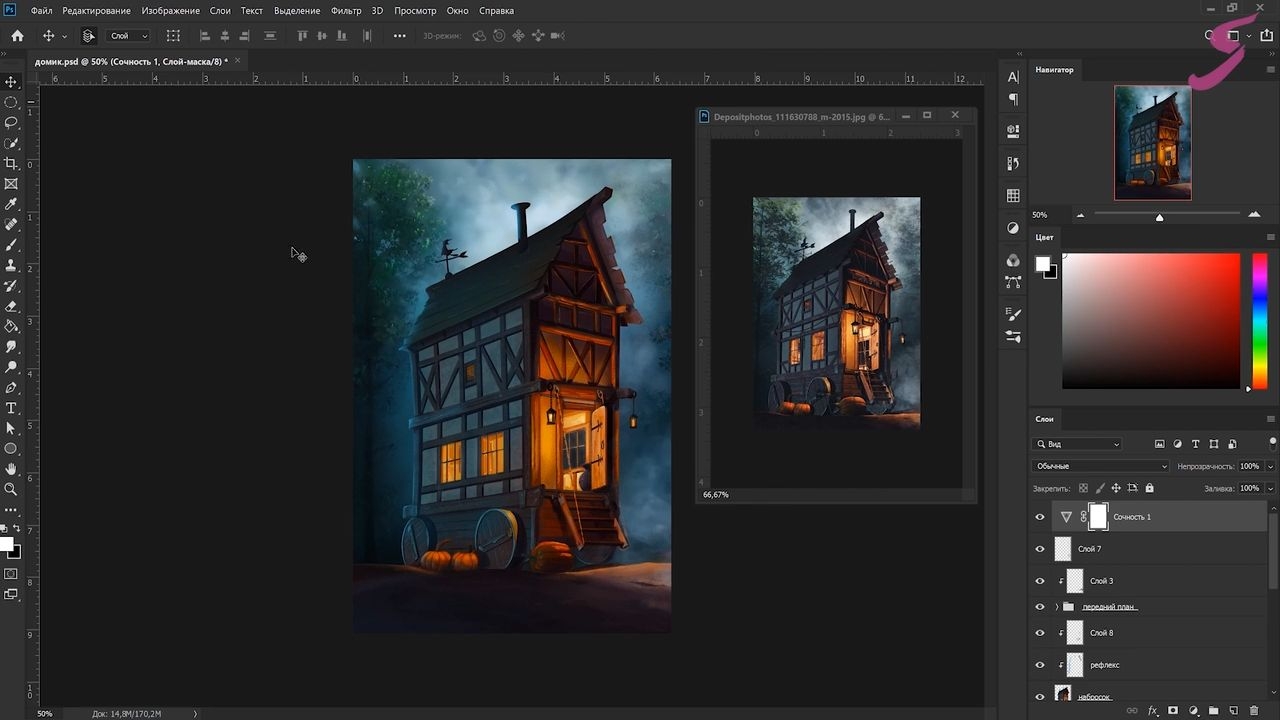Click the Navigator zoom-in large mountains button
Screen dimensions: 1280x720
[x=1254, y=215]
